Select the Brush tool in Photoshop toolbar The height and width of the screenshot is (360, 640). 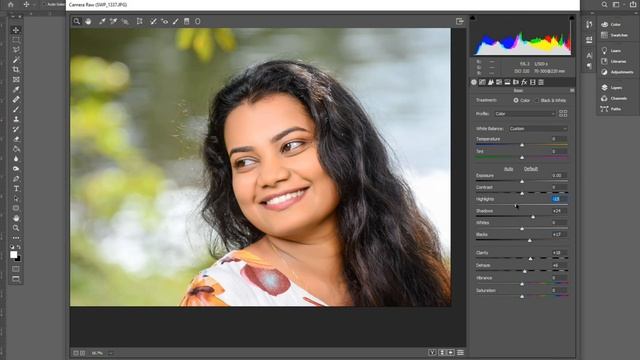pyautogui.click(x=16, y=109)
